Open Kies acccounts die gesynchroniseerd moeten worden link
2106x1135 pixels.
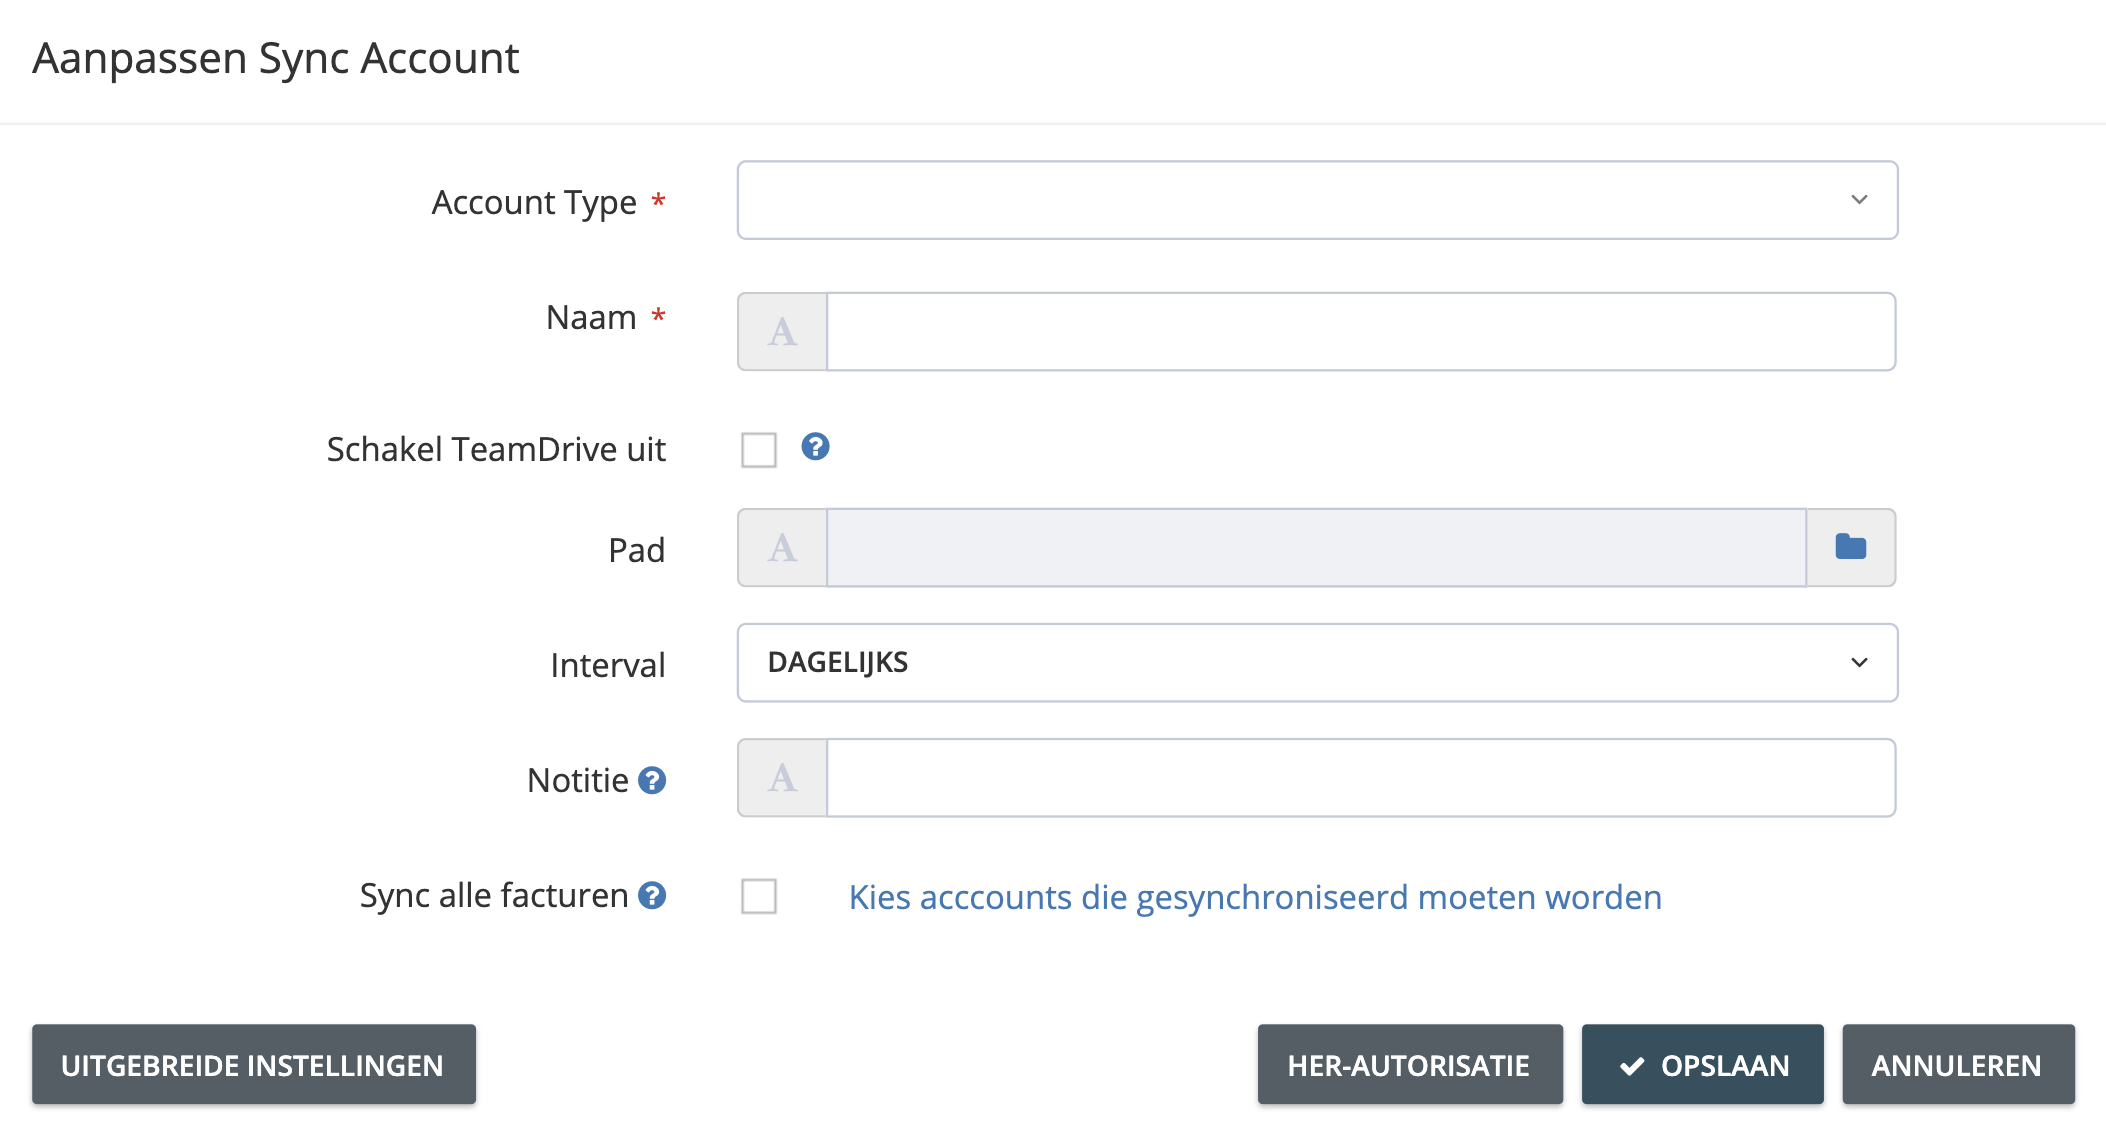pyautogui.click(x=1255, y=897)
